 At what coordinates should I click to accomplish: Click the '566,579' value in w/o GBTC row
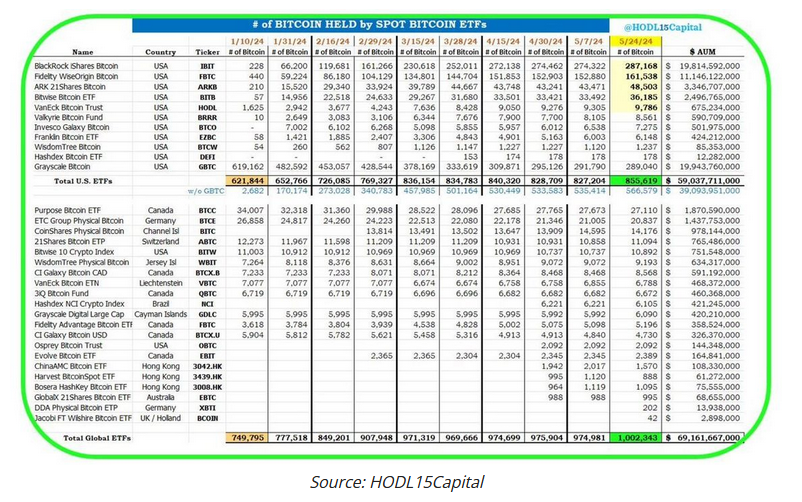(641, 191)
